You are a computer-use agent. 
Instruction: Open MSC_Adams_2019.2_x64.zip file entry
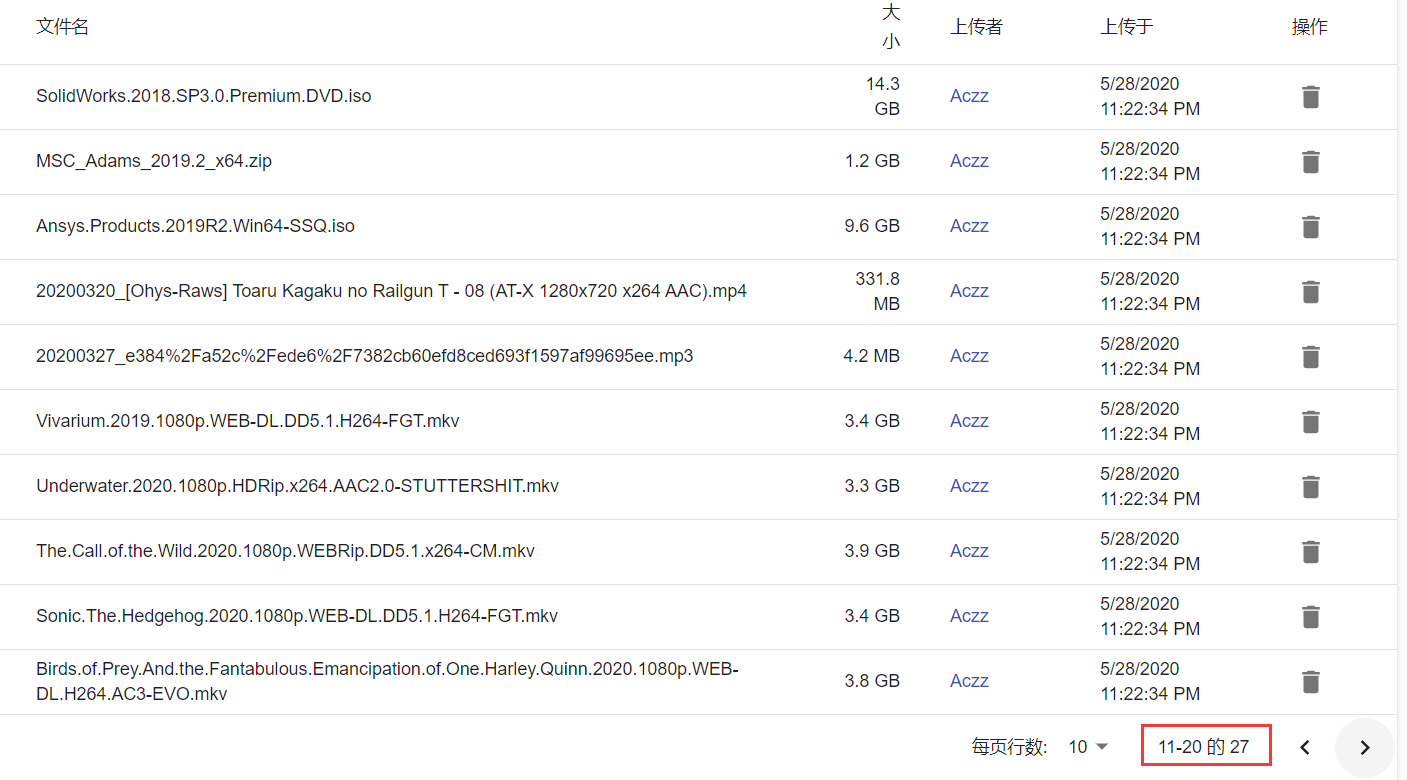pyautogui.click(x=153, y=161)
